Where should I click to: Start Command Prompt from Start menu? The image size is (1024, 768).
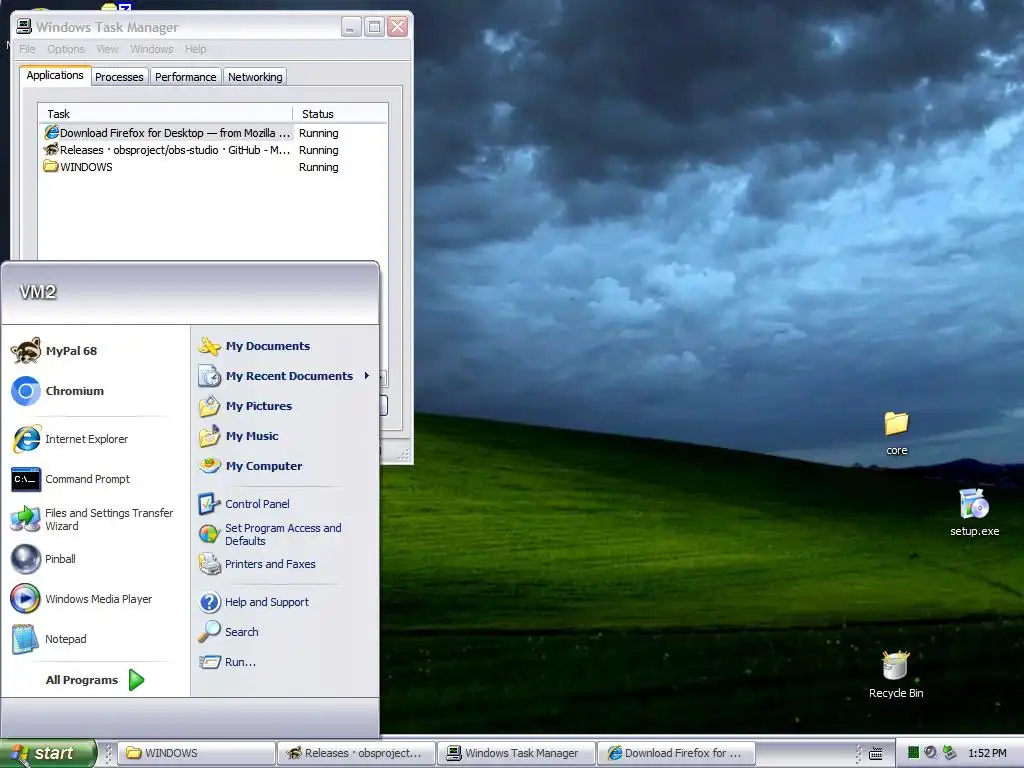point(71,479)
